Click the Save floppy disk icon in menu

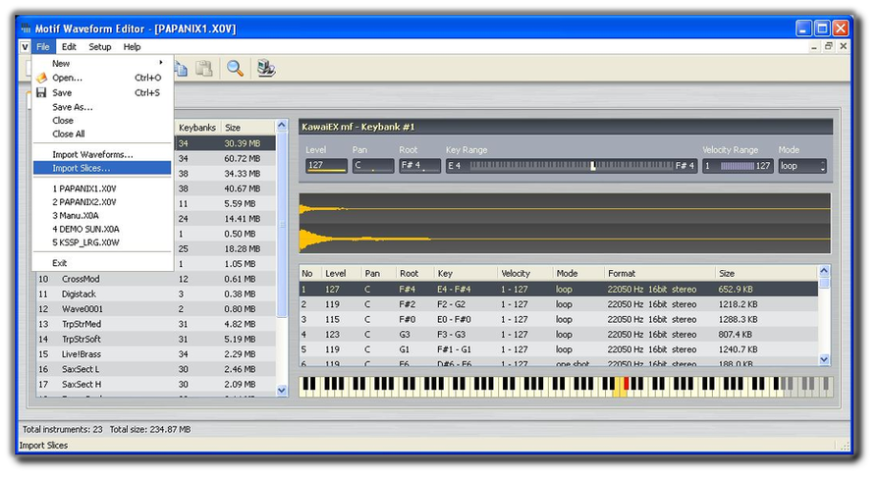point(41,92)
